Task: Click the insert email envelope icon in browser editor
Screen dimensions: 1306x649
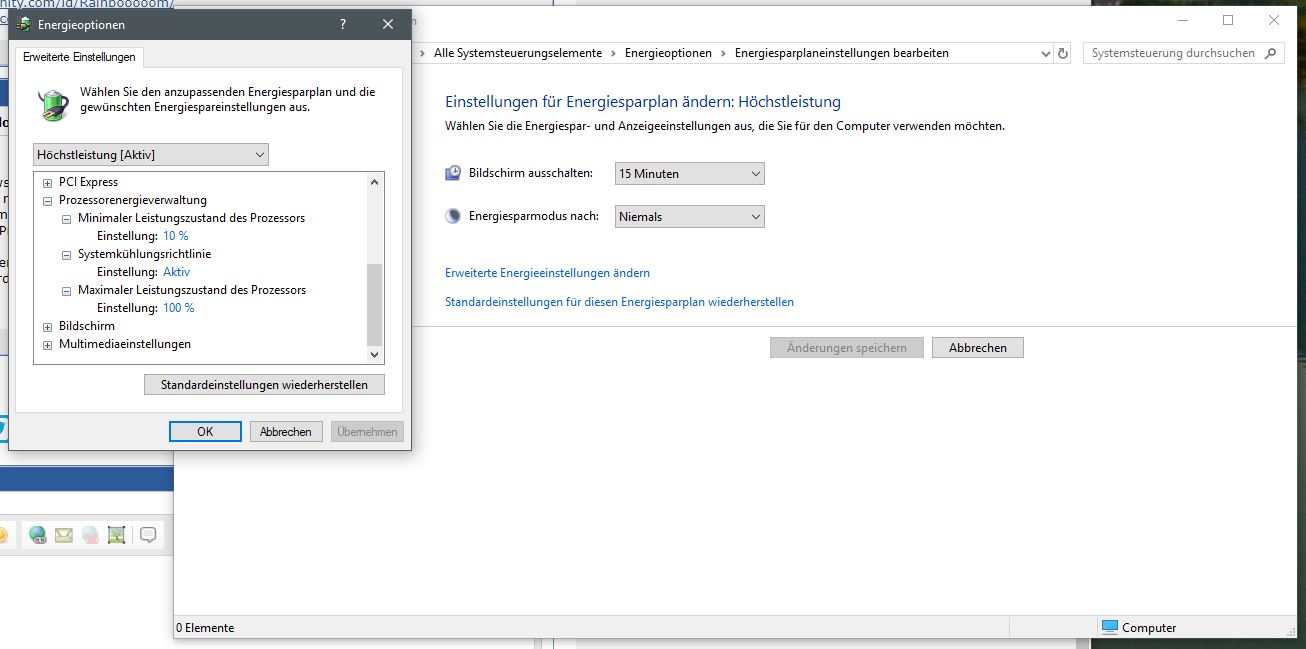Action: point(64,535)
